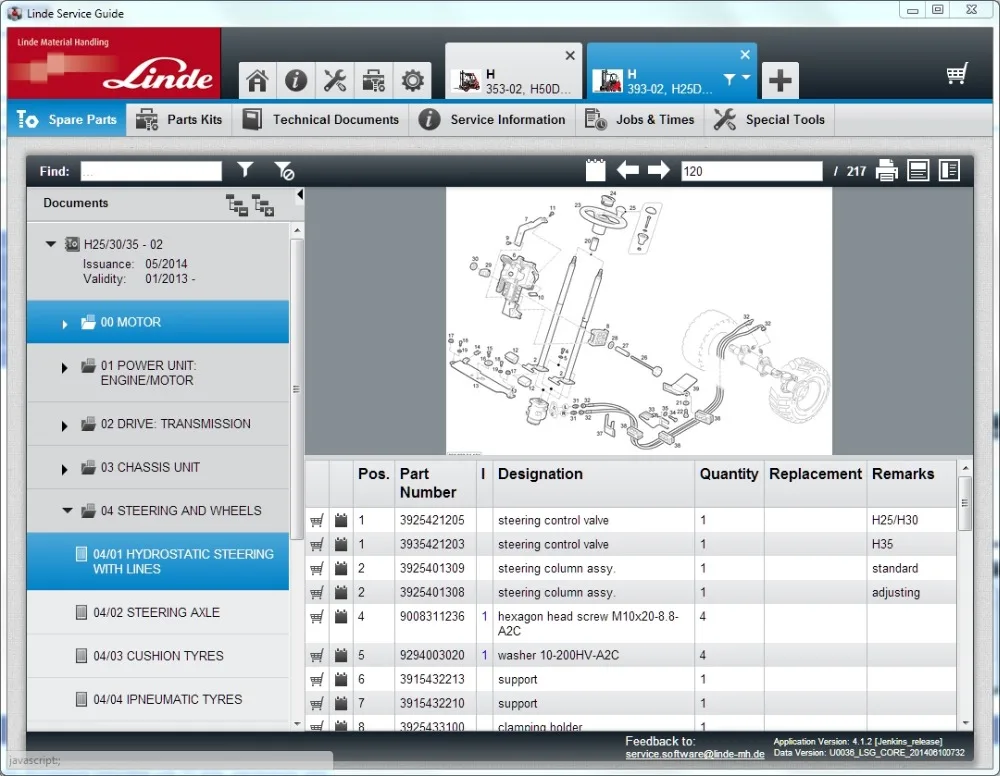Viewport: 1000px width, 776px height.
Task: Clear the filter with crossed funnel icon
Action: [x=284, y=171]
